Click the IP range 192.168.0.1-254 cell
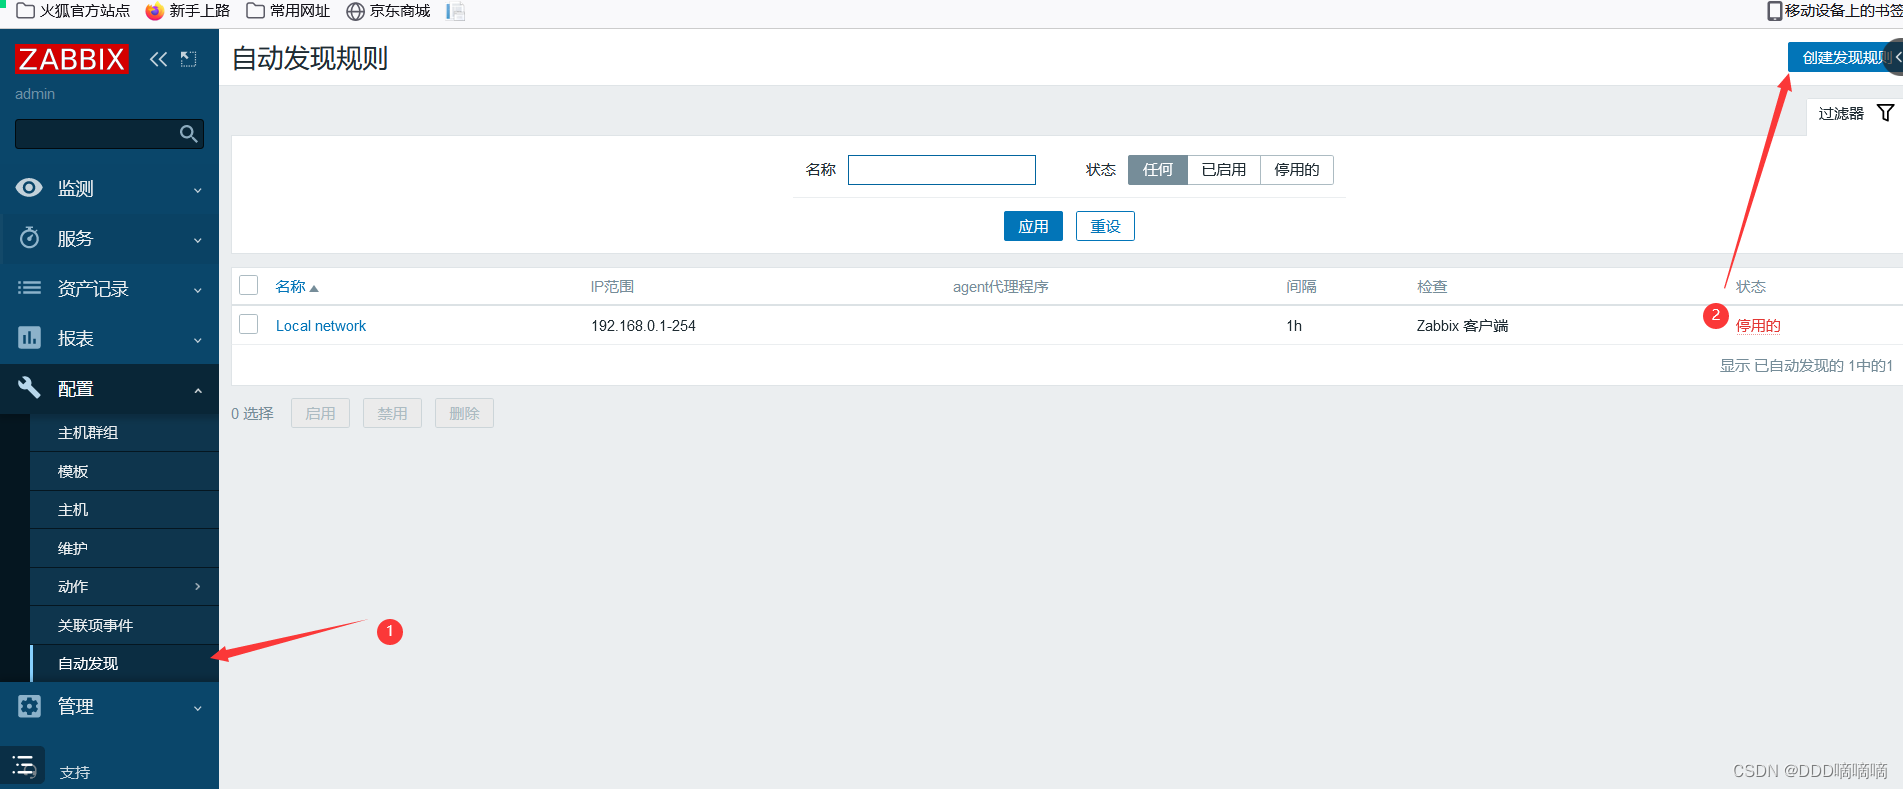Viewport: 1903px width, 789px height. [643, 326]
